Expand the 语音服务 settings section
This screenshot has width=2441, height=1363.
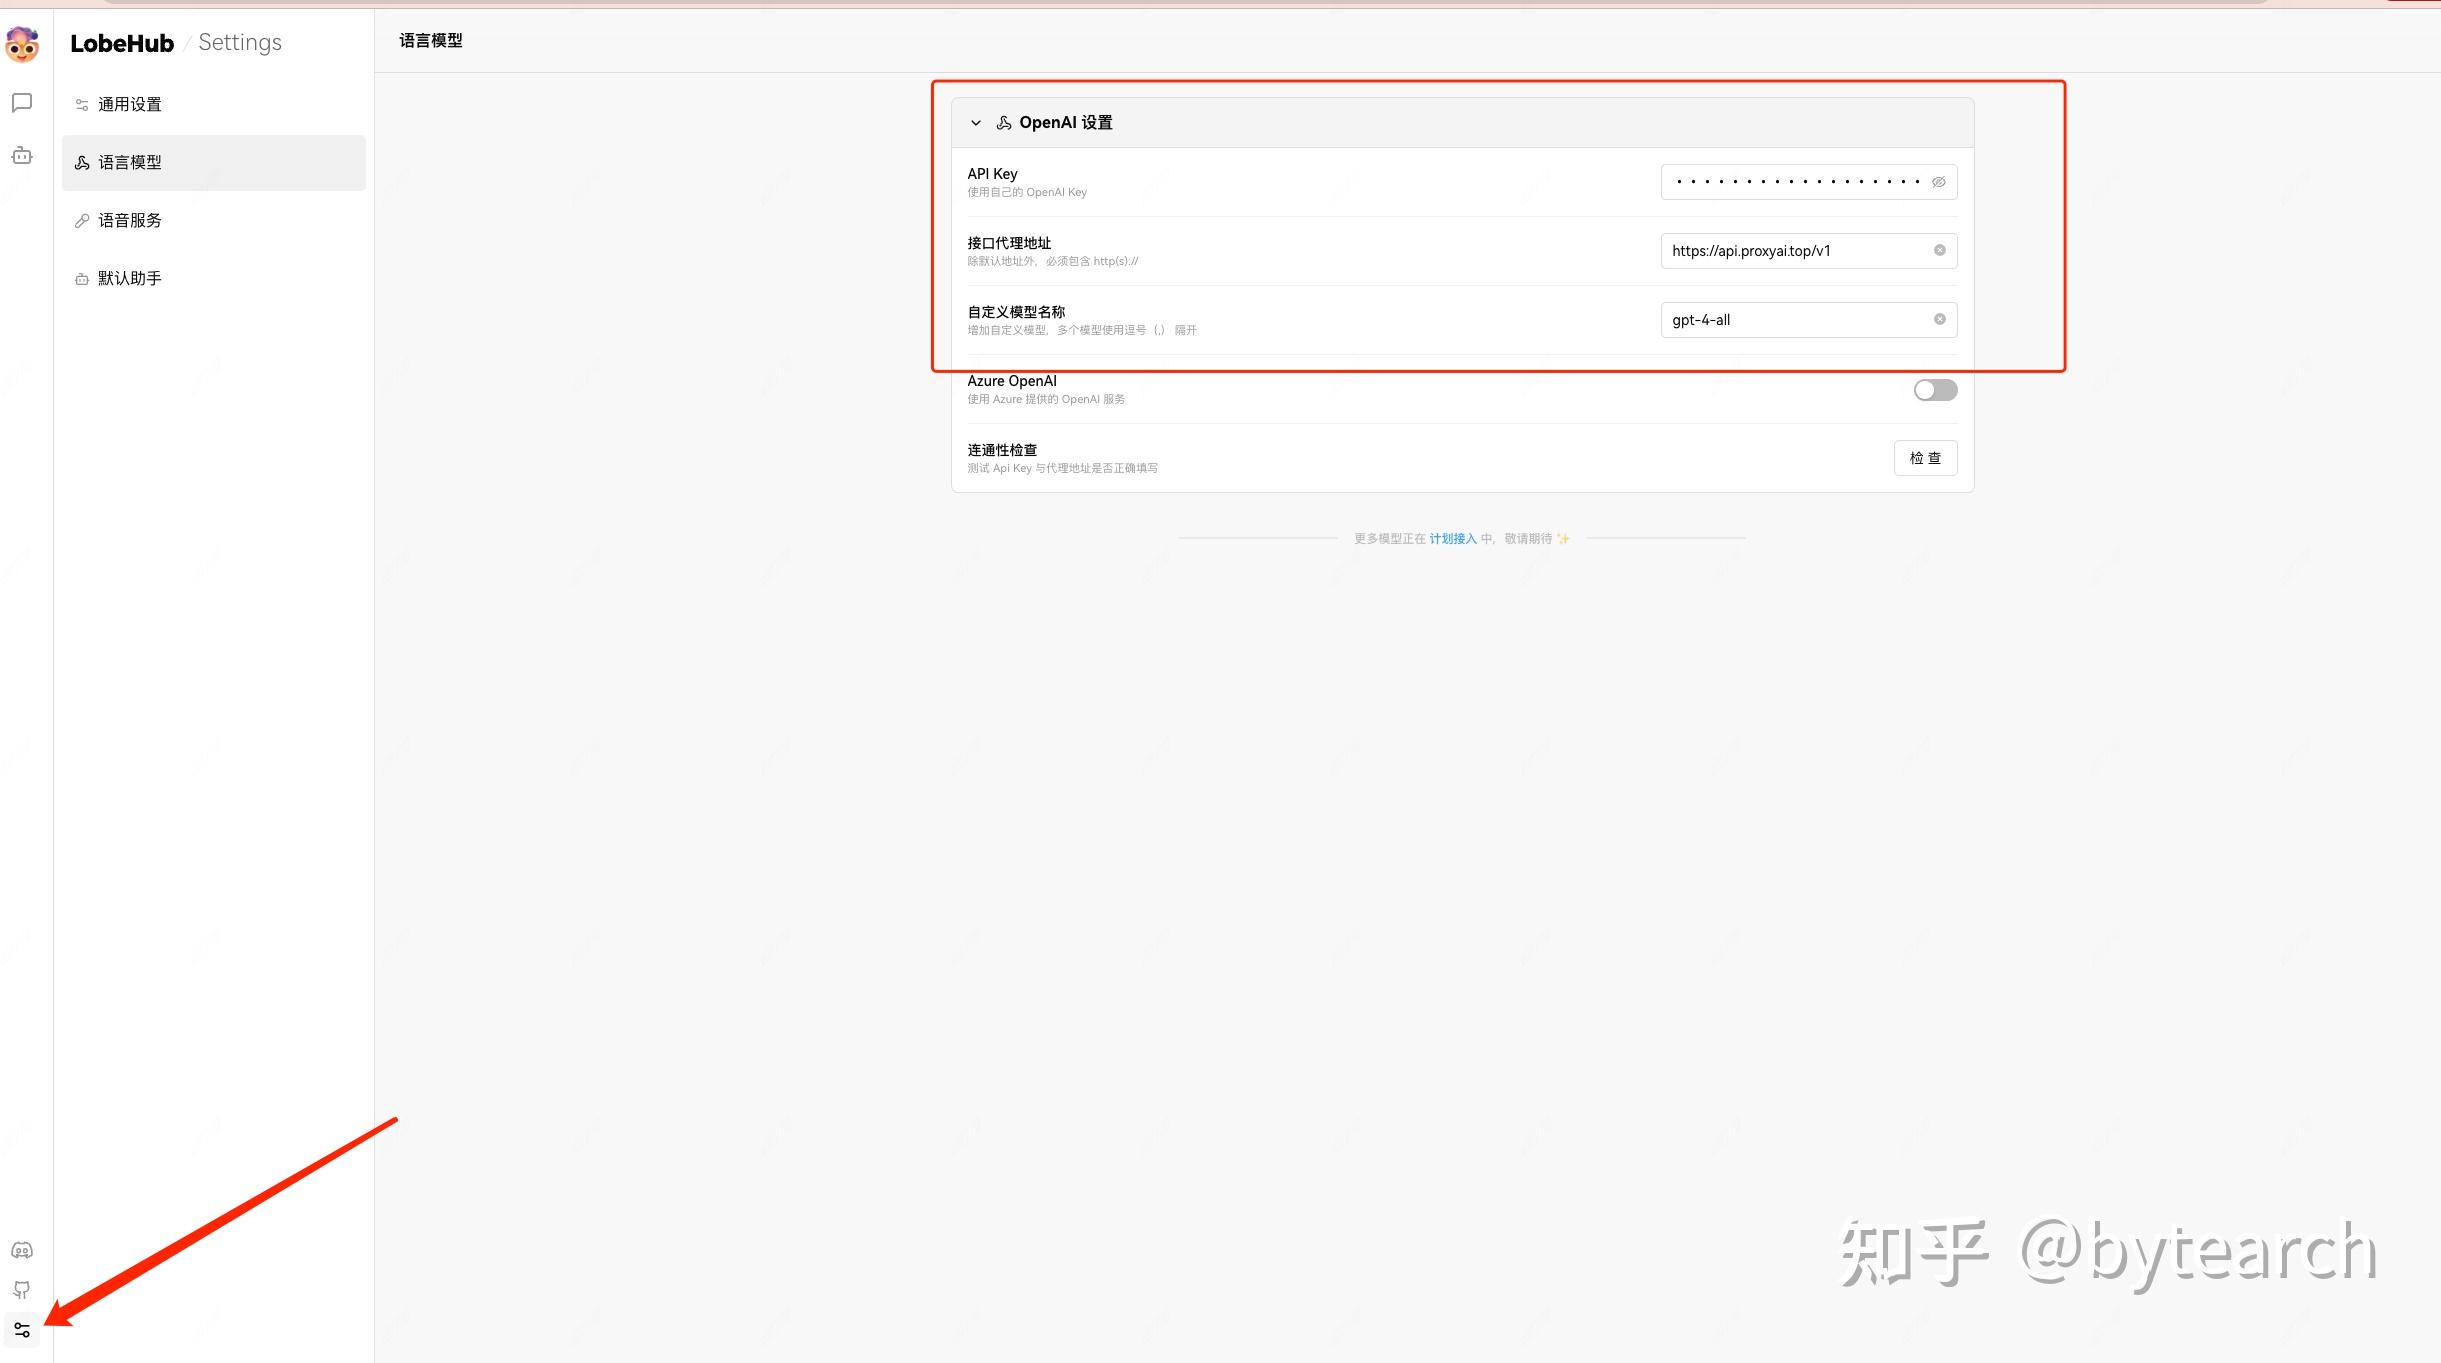pyautogui.click(x=128, y=220)
